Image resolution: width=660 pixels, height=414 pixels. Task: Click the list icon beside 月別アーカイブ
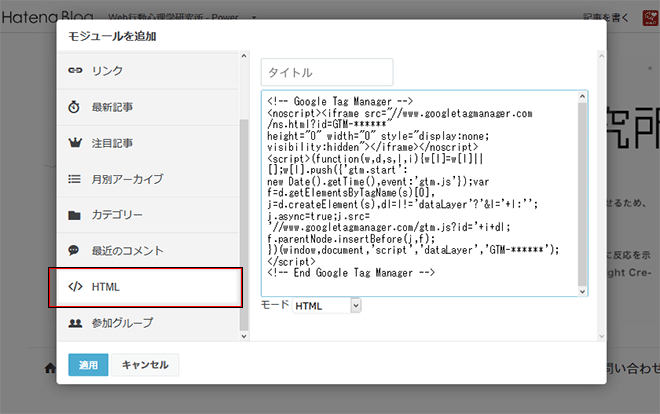pos(75,179)
